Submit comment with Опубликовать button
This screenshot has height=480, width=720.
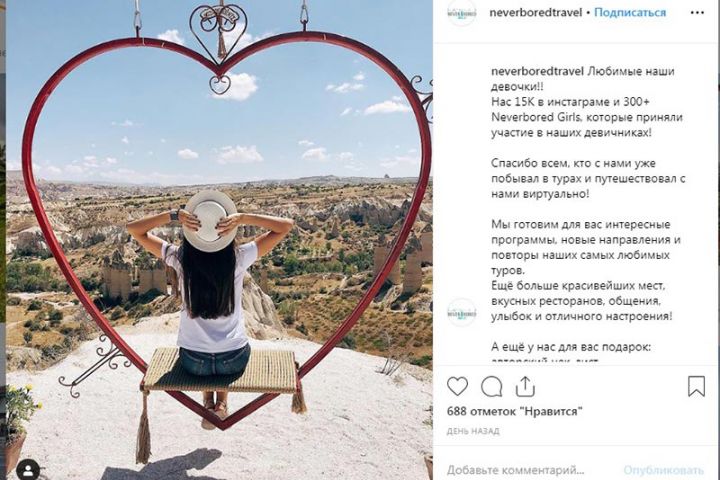(664, 470)
